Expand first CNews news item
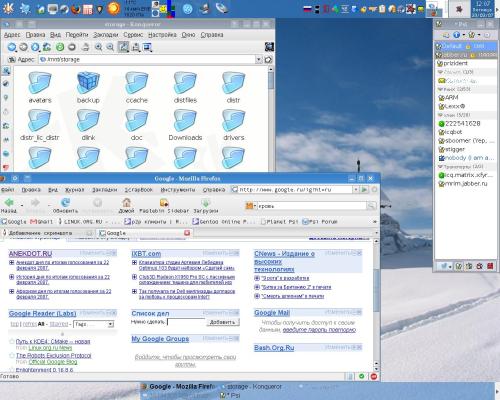Viewport: 500px width, 400px height. click(x=257, y=278)
